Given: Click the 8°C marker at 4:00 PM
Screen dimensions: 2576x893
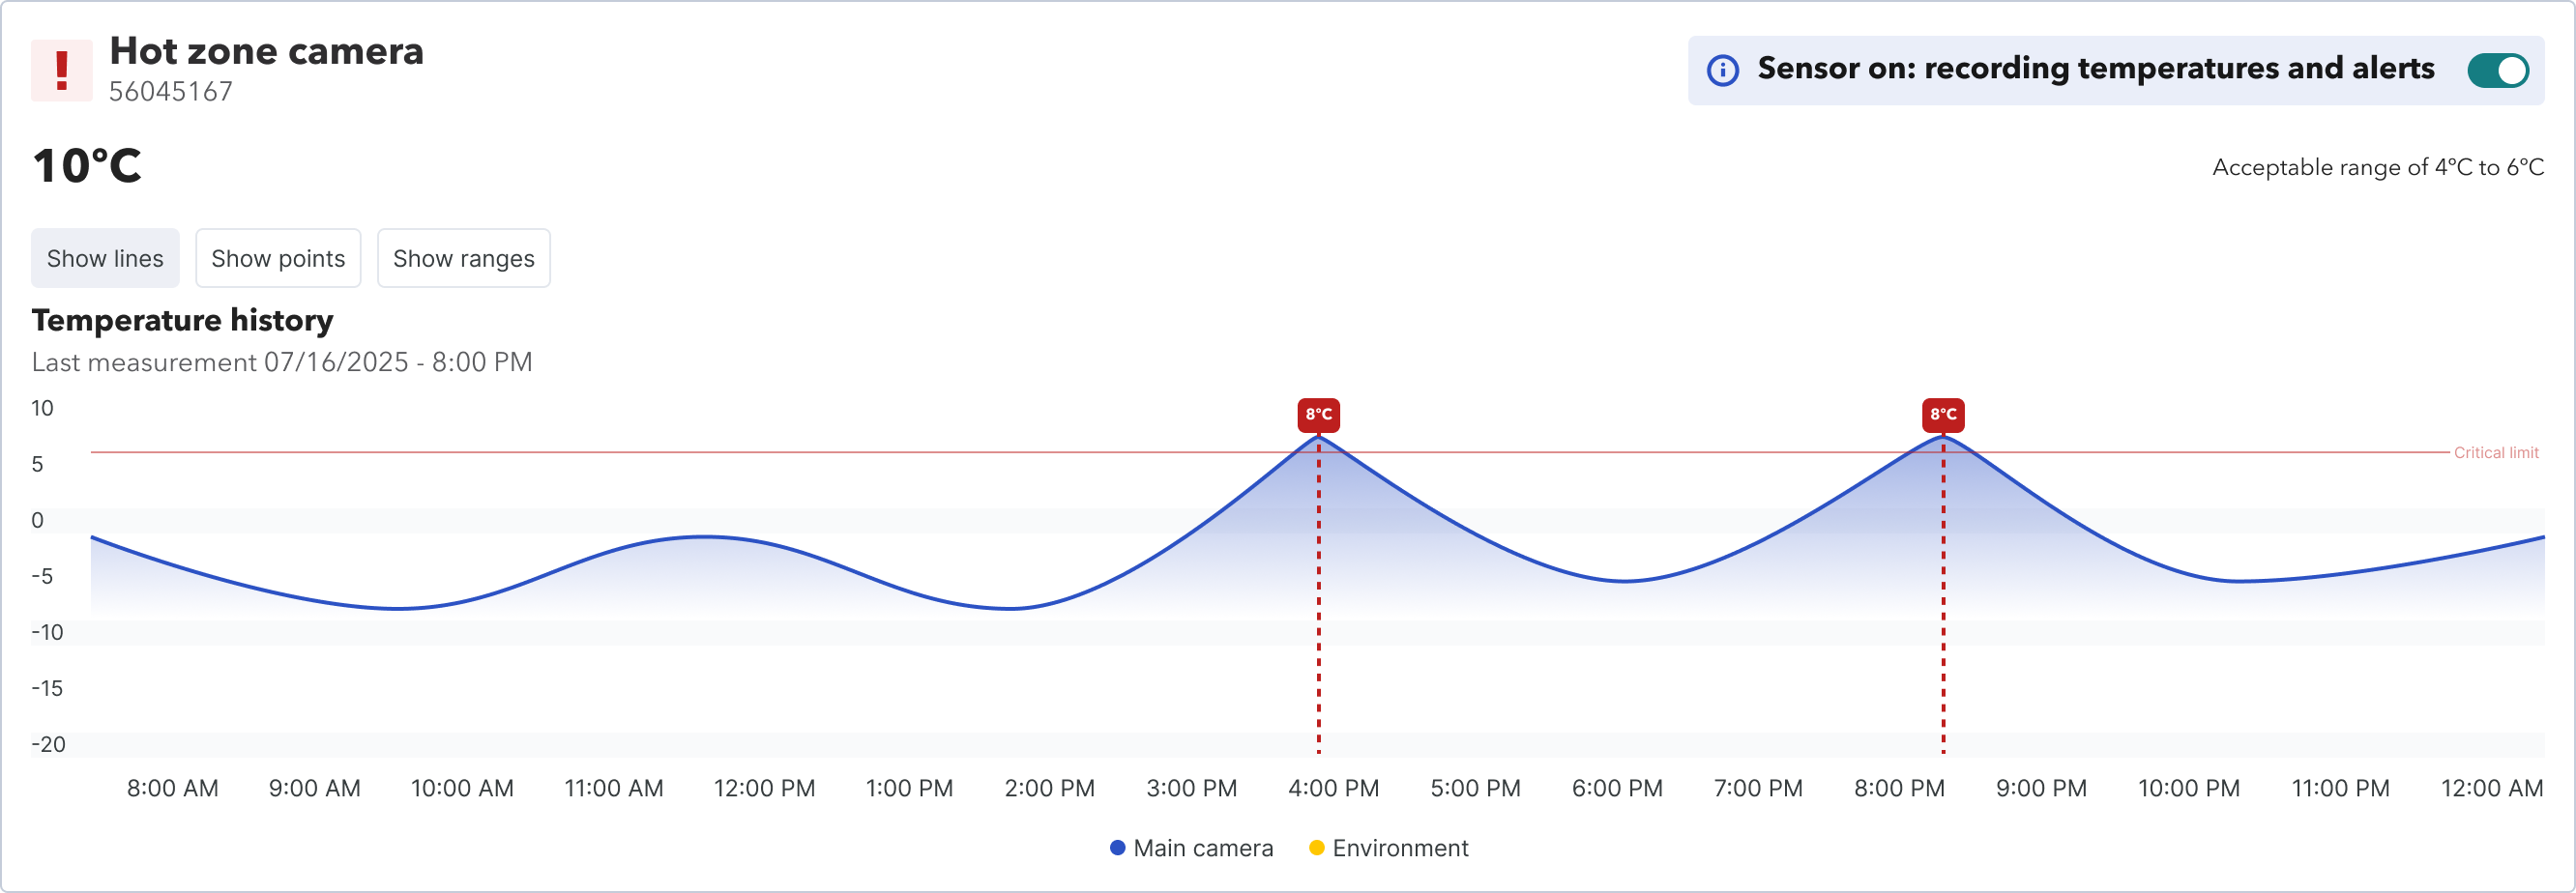Looking at the screenshot, I should click(x=1318, y=414).
